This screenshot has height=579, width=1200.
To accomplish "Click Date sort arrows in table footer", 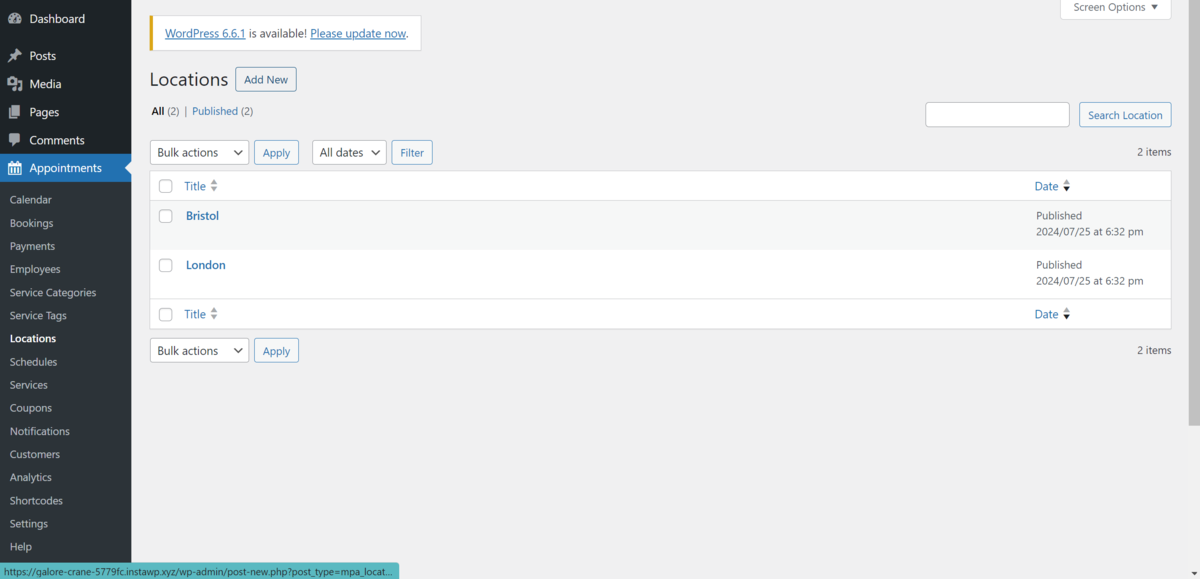I will pos(1066,314).
